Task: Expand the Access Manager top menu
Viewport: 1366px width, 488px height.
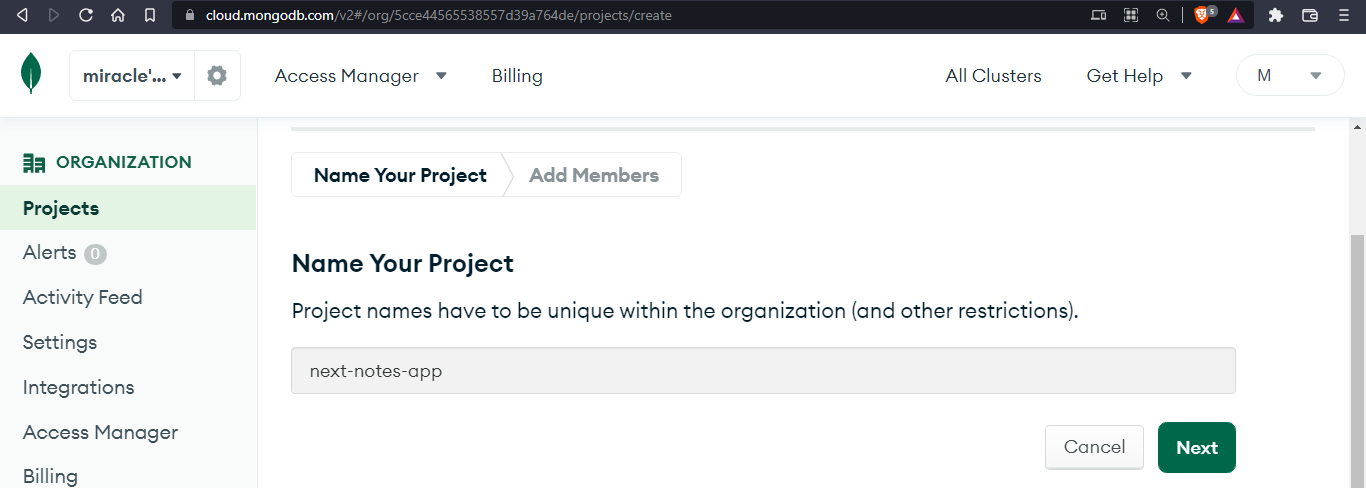Action: click(361, 76)
